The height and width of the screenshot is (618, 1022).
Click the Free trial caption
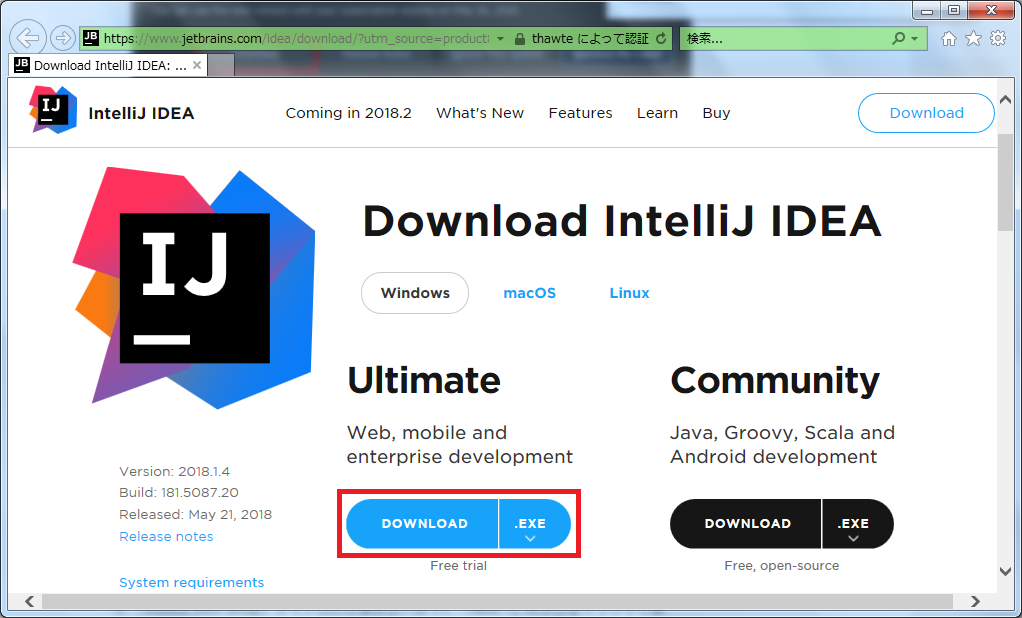(458, 566)
